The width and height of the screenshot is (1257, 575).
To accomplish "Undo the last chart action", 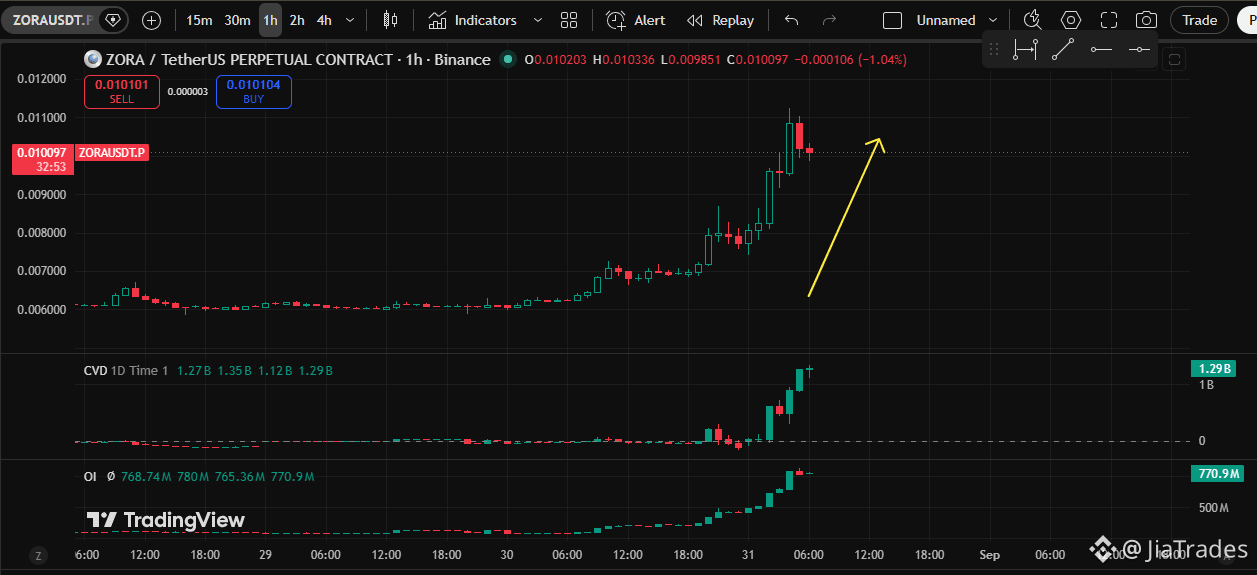I will coord(792,20).
